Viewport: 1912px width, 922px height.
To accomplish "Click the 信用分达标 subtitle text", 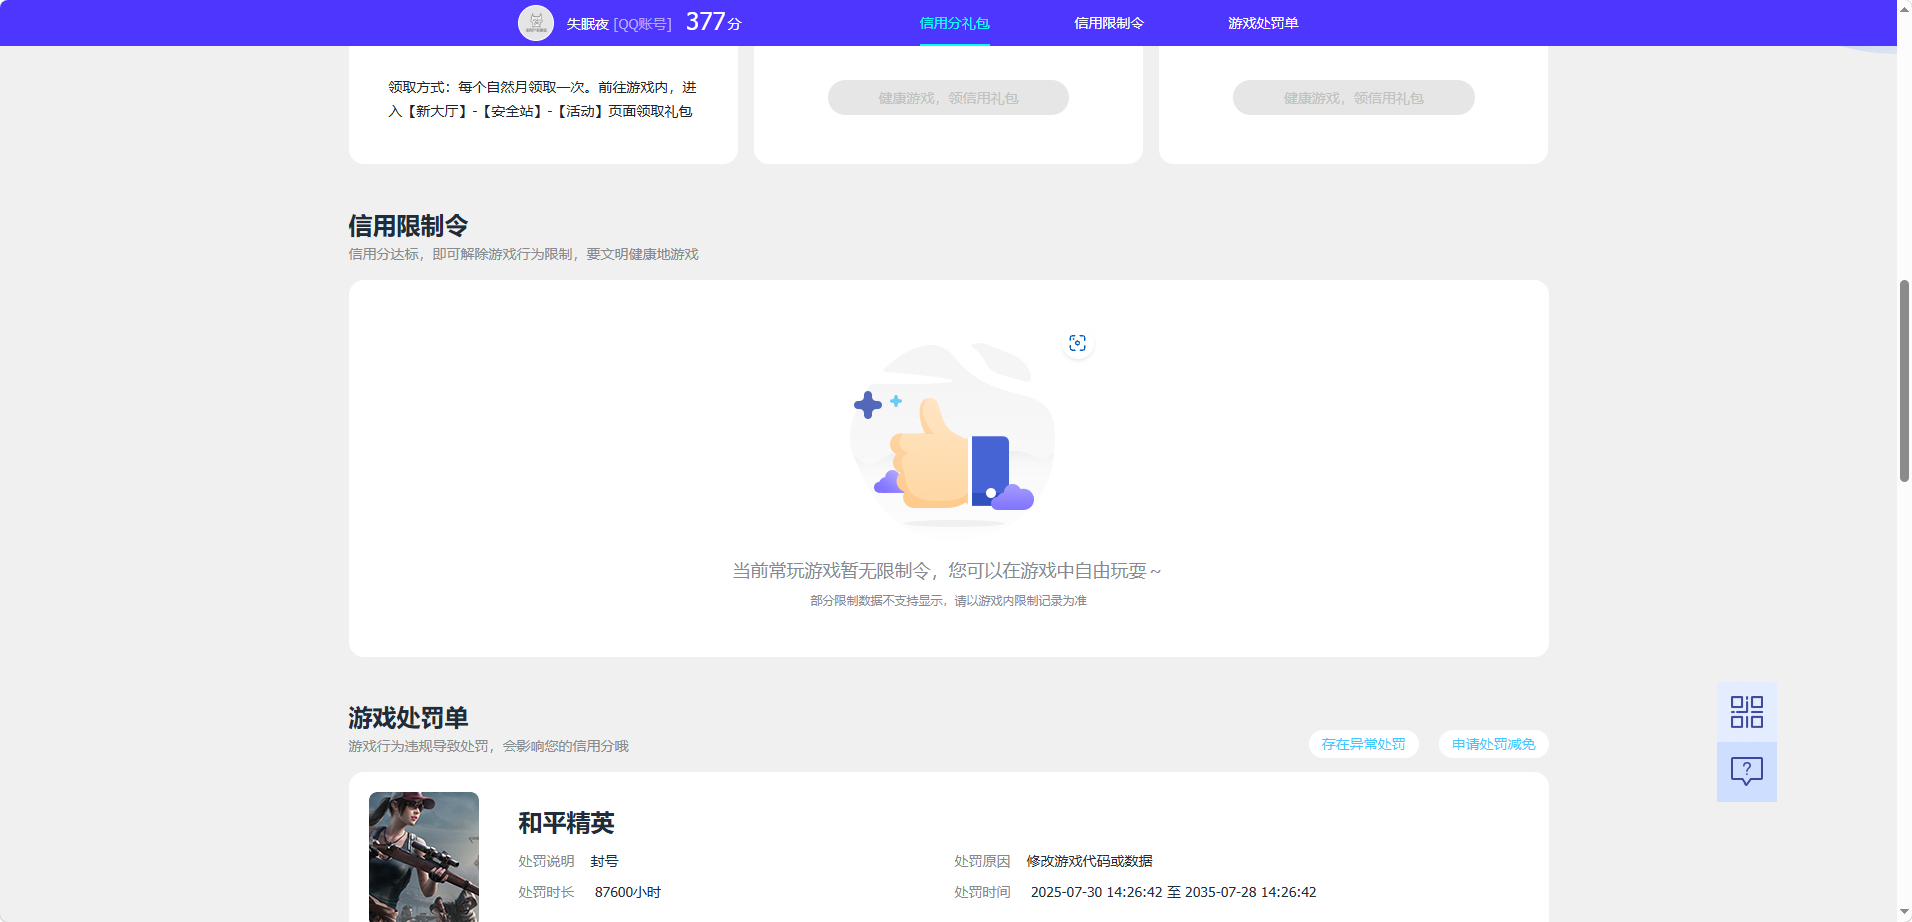I will tap(523, 254).
